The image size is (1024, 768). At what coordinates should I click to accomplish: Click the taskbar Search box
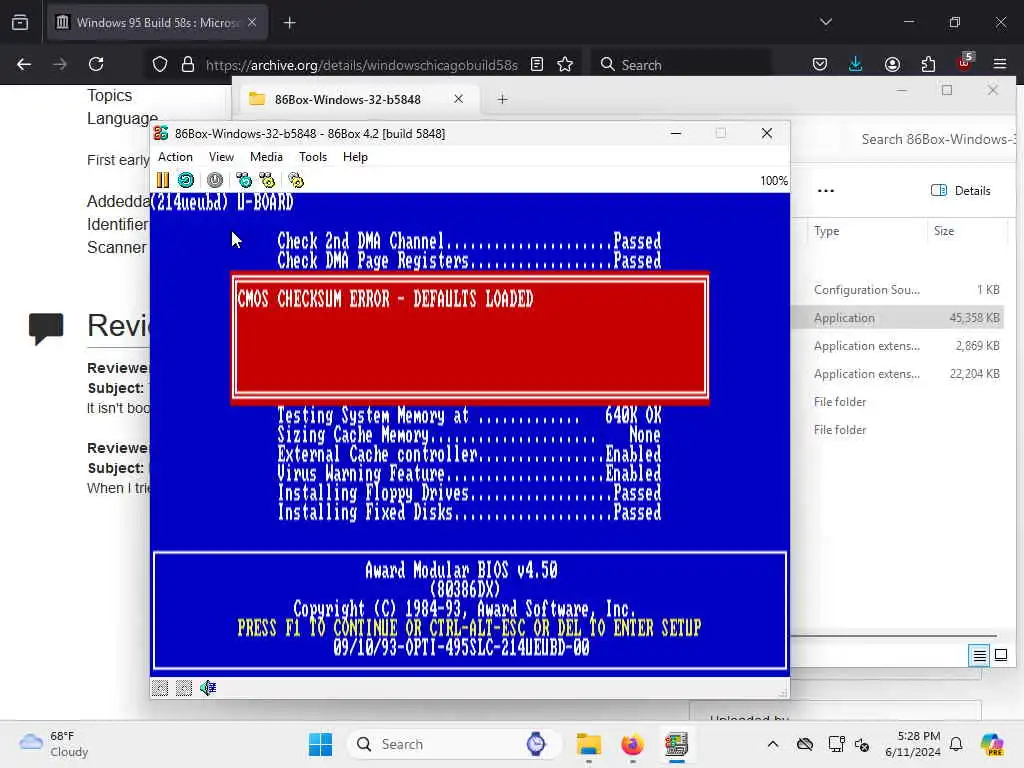pyautogui.click(x=455, y=744)
